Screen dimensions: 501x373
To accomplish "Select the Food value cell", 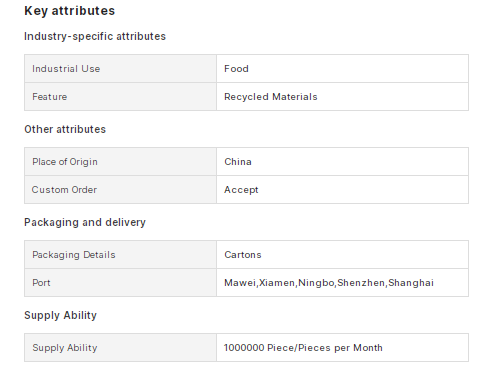I will click(x=342, y=69).
